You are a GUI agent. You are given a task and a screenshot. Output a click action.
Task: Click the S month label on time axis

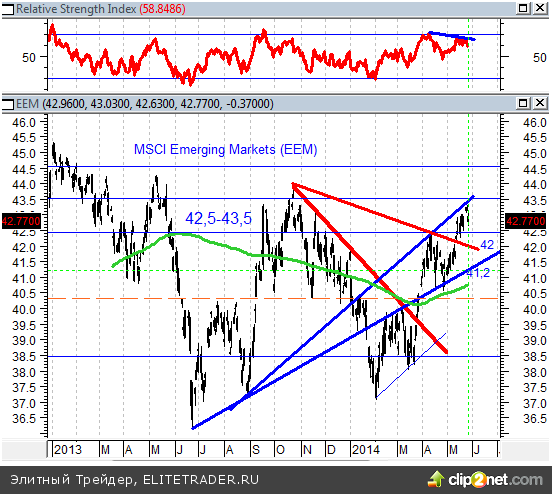coord(256,450)
